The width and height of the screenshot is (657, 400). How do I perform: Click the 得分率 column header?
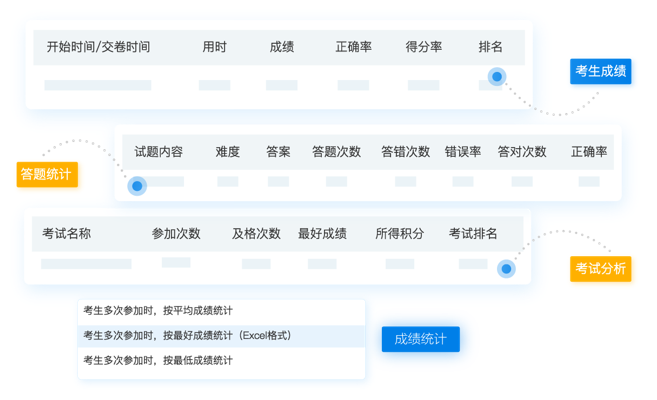point(423,47)
